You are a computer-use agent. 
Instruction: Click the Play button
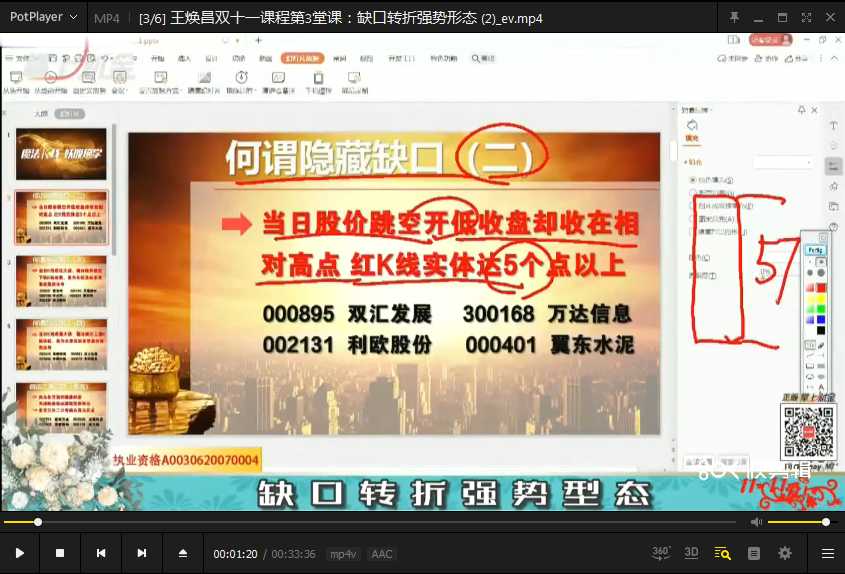pos(19,553)
